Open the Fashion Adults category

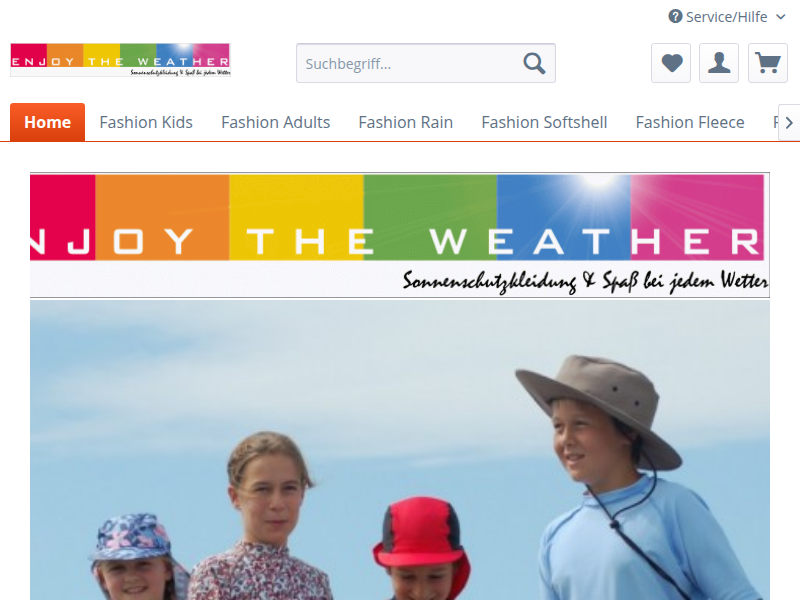(276, 122)
